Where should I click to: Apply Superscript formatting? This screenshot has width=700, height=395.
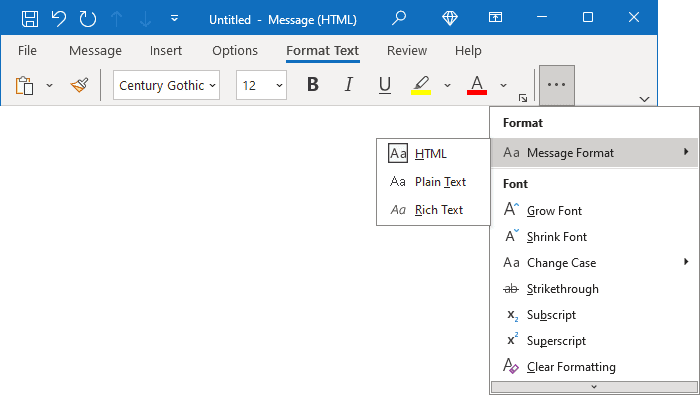click(x=594, y=341)
